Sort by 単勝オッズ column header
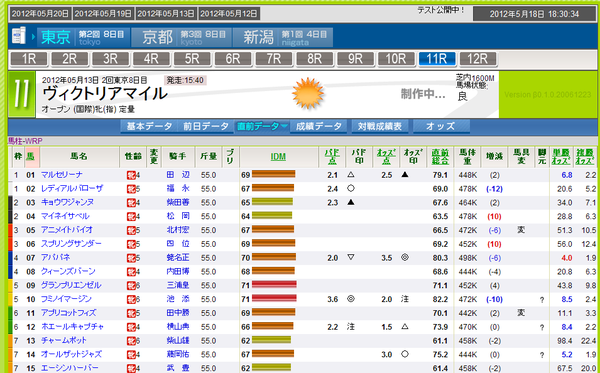This screenshot has width=600, height=373. point(561,157)
